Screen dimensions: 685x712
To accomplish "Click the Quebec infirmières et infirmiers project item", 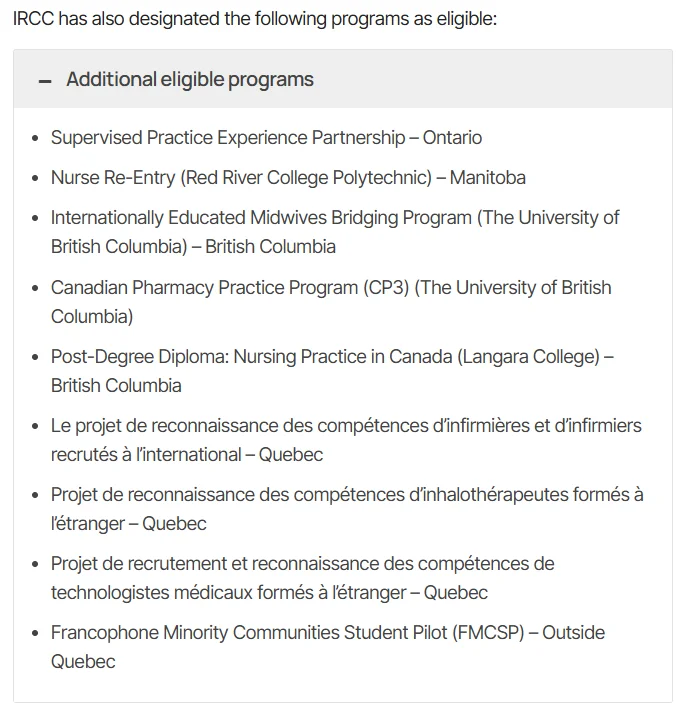I will [346, 426].
